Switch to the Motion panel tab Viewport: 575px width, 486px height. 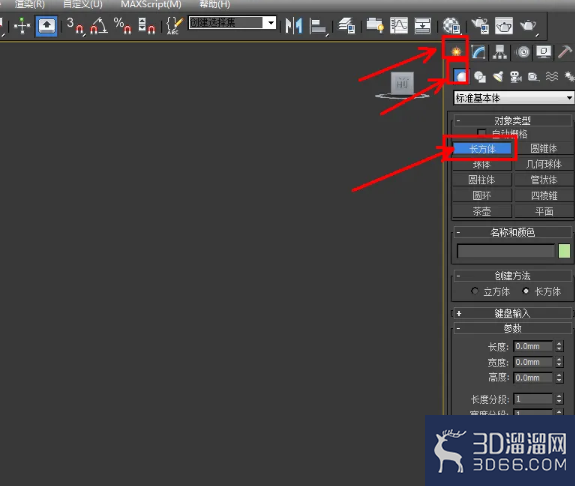(x=523, y=52)
